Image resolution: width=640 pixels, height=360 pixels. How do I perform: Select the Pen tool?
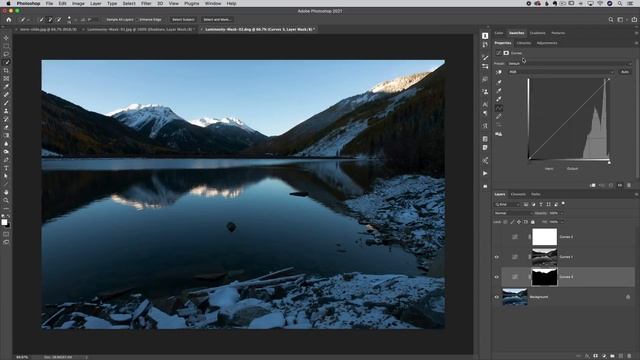6,160
